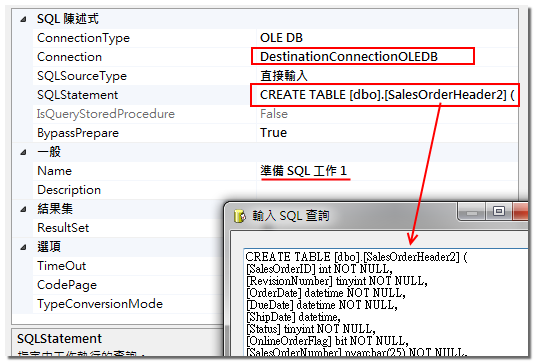
Task: Collapse the SQL 陳述式 category
Action: tap(23, 19)
